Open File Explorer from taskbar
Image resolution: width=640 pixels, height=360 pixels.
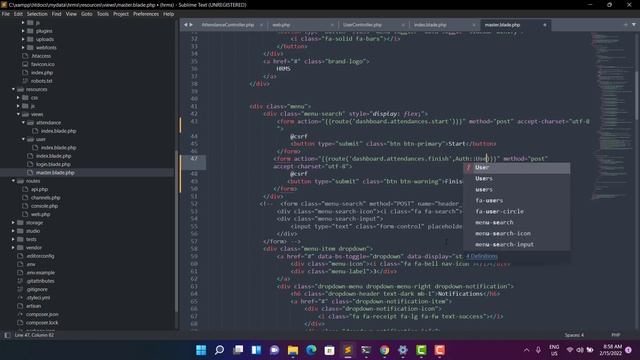[x=293, y=350]
